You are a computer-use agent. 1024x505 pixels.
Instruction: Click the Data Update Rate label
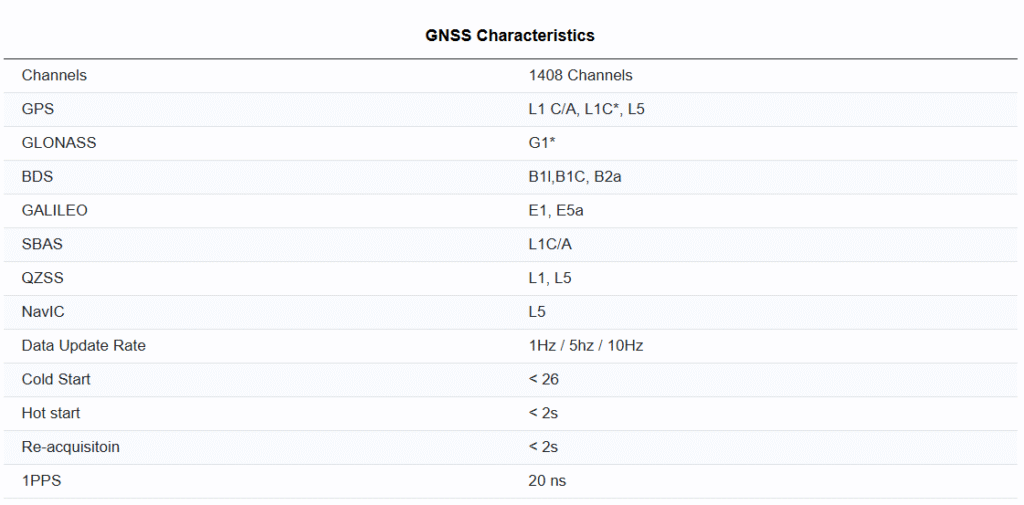pos(84,346)
